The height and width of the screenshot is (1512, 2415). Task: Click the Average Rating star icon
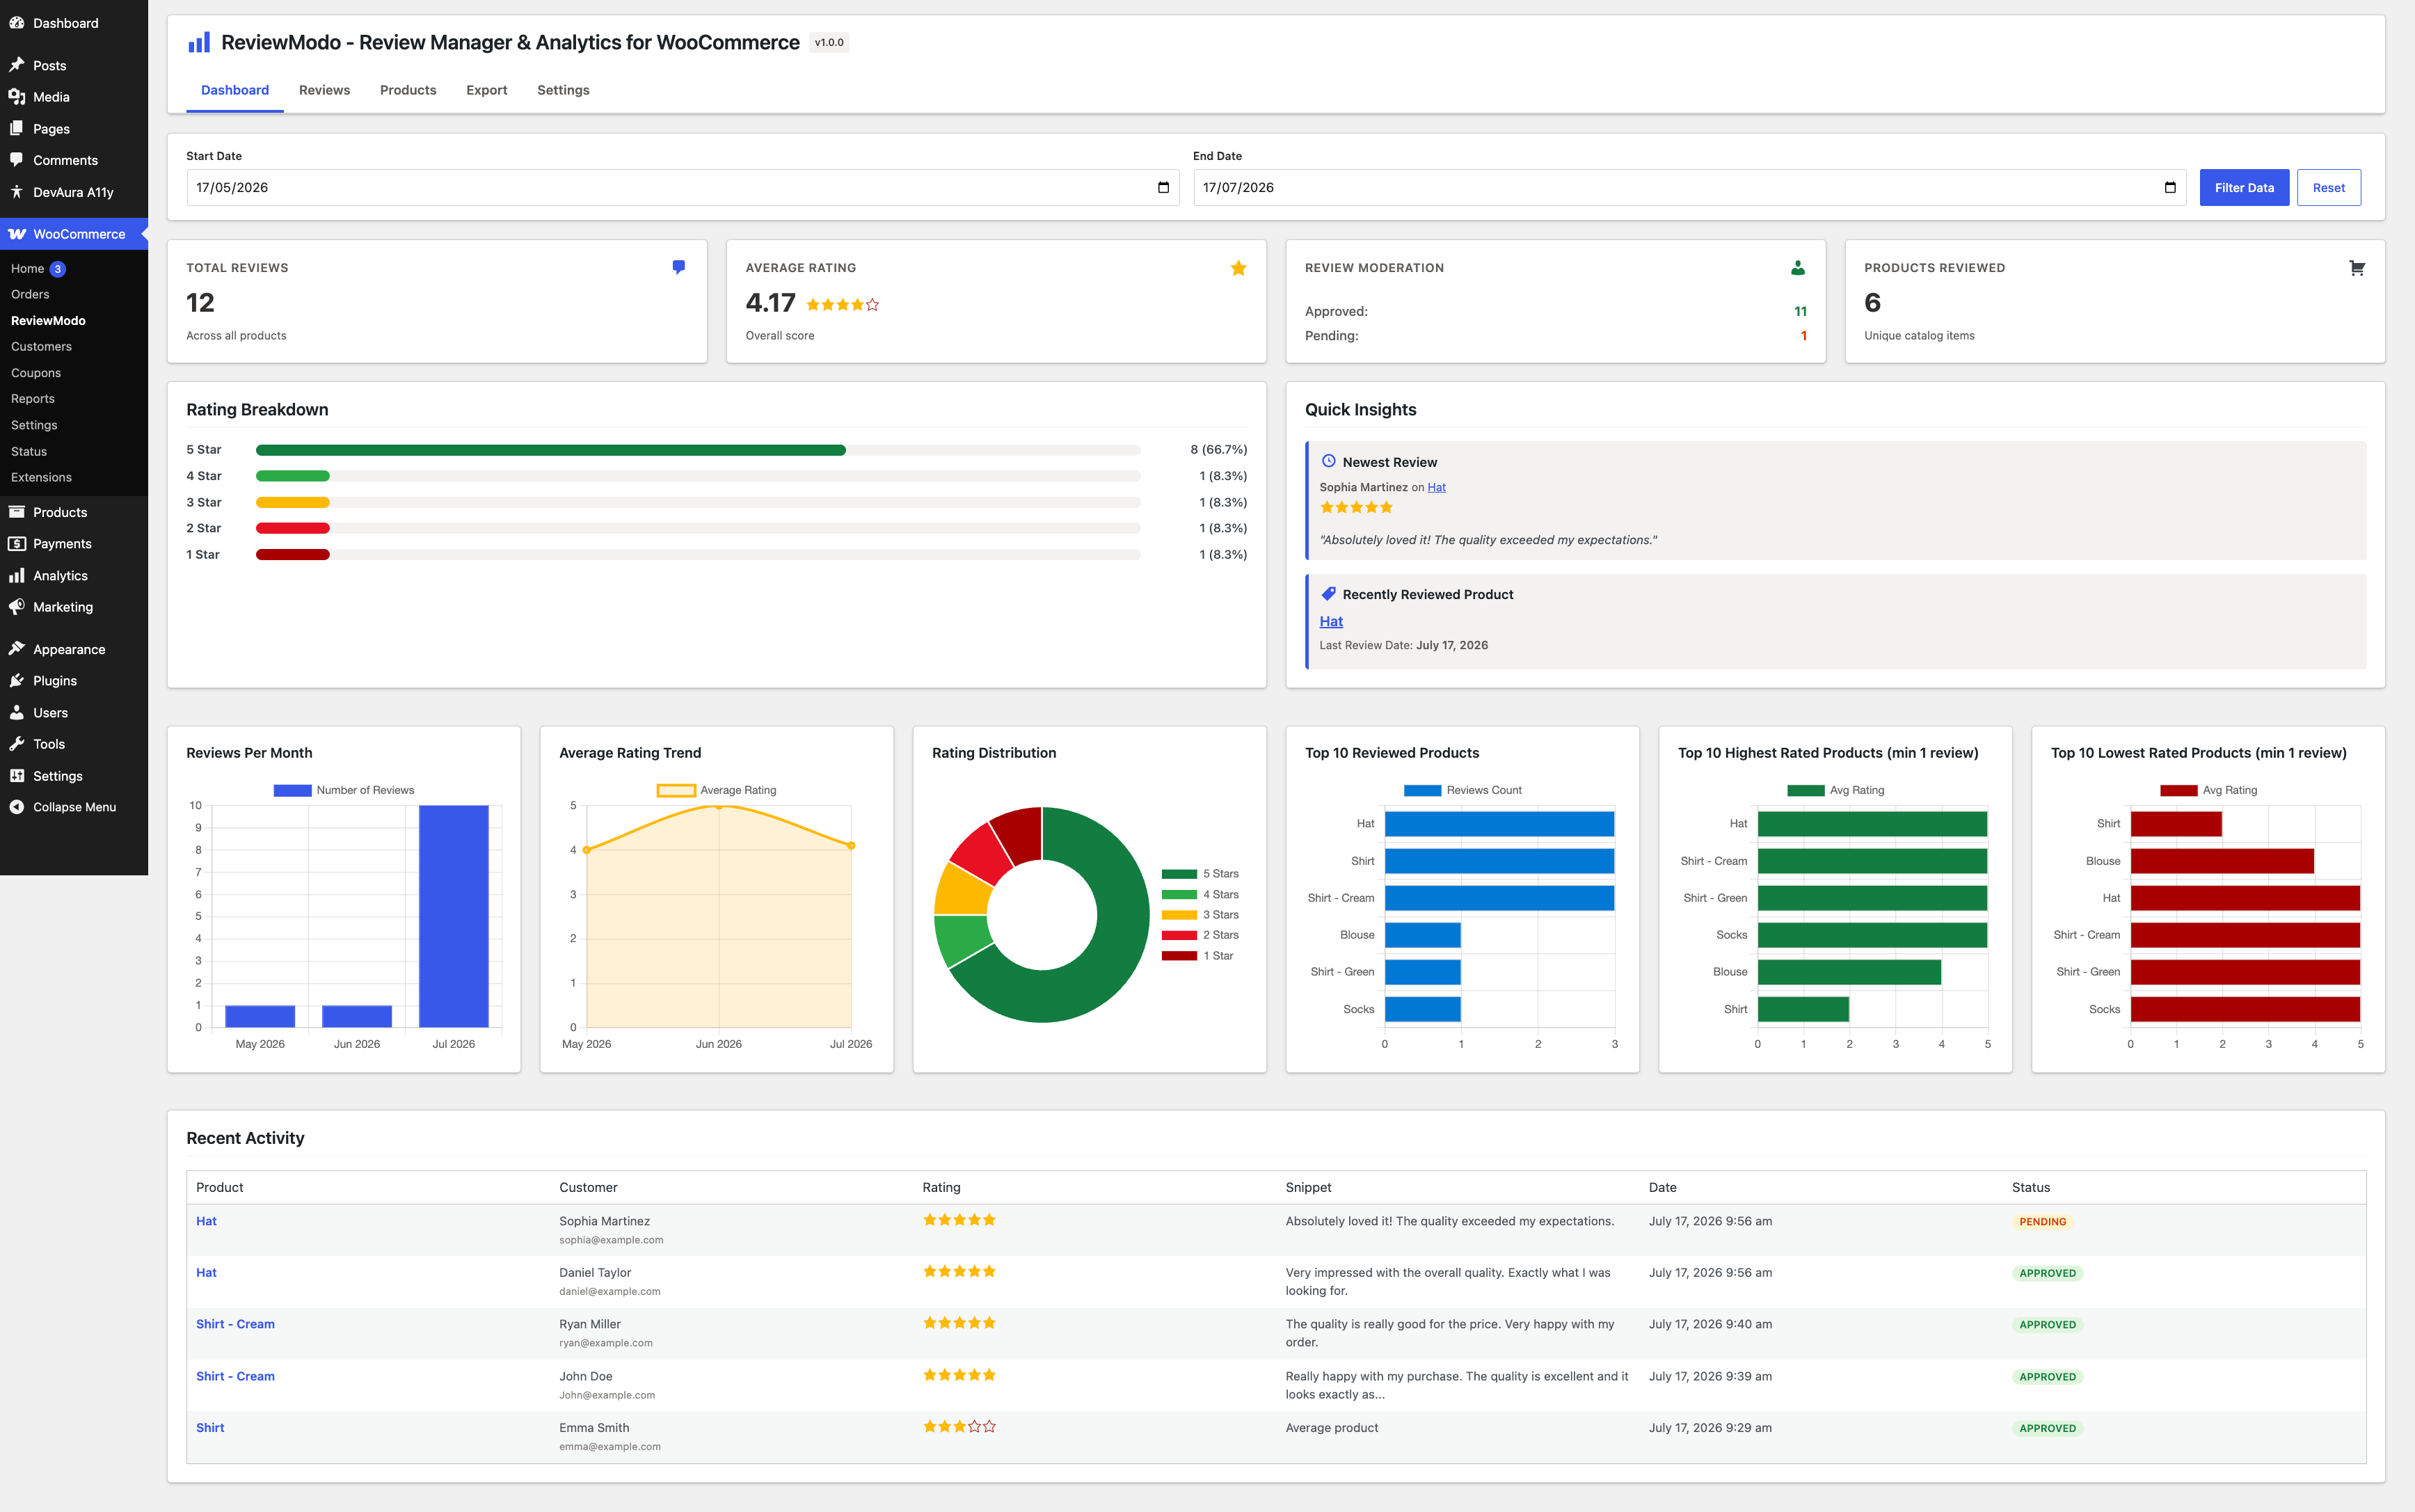pyautogui.click(x=1238, y=267)
